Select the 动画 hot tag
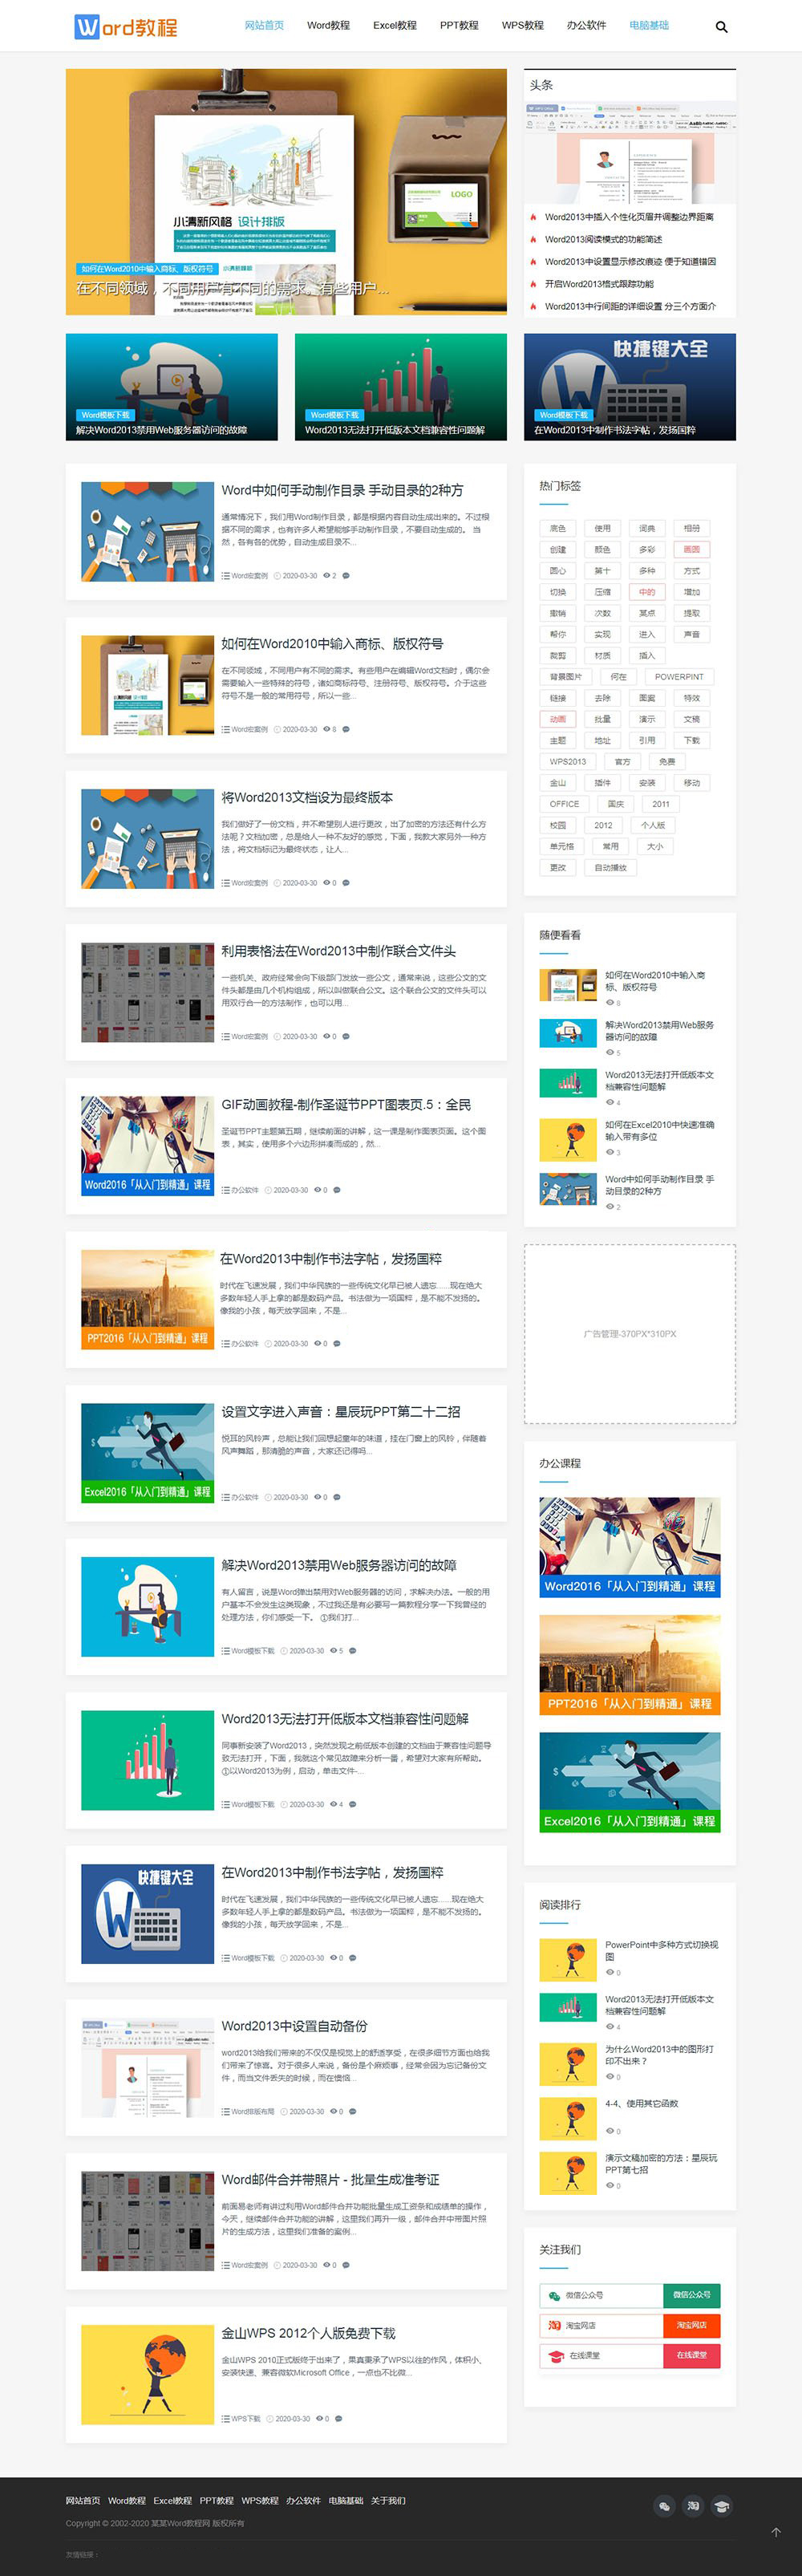The image size is (802, 2576). pyautogui.click(x=558, y=719)
